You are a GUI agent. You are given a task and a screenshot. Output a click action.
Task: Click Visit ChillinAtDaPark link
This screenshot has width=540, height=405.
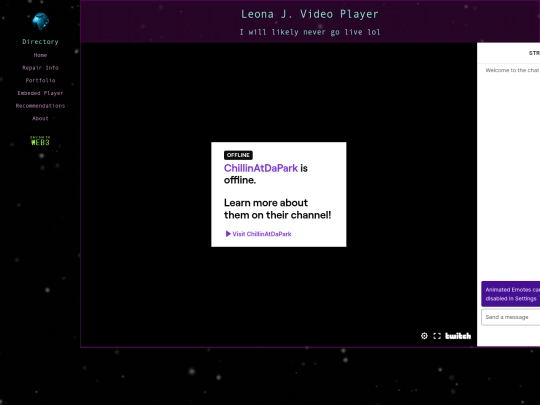point(258,234)
